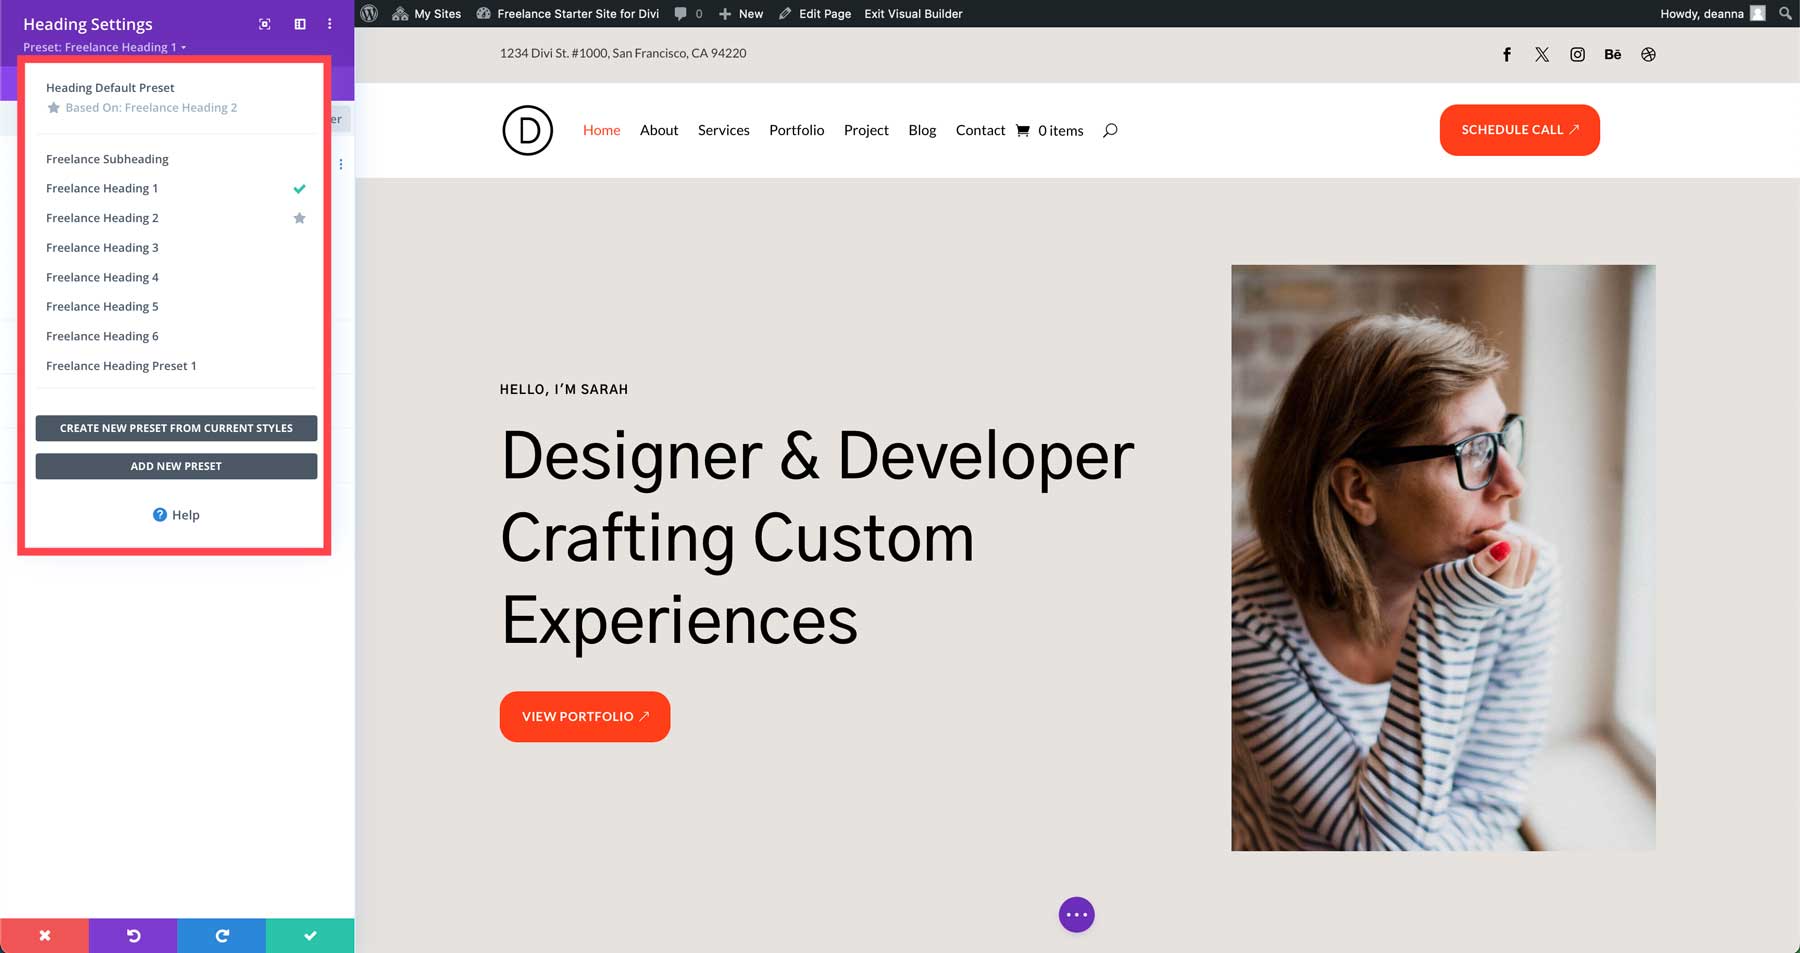Click the Instagram icon in the site header
Image resolution: width=1800 pixels, height=953 pixels.
(1577, 54)
